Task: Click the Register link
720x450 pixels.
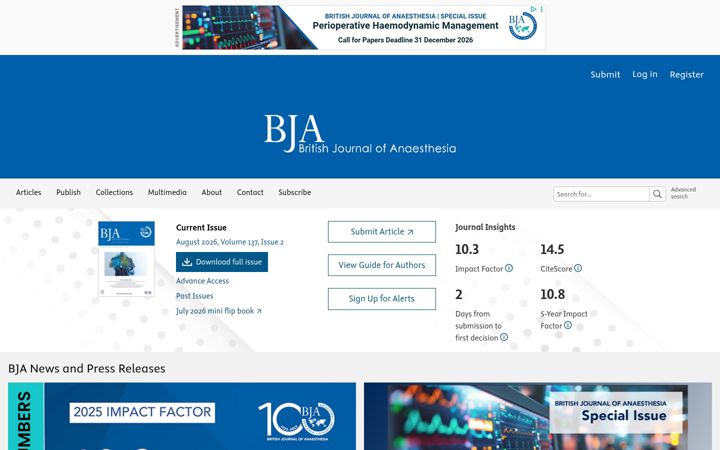Action: click(x=686, y=74)
